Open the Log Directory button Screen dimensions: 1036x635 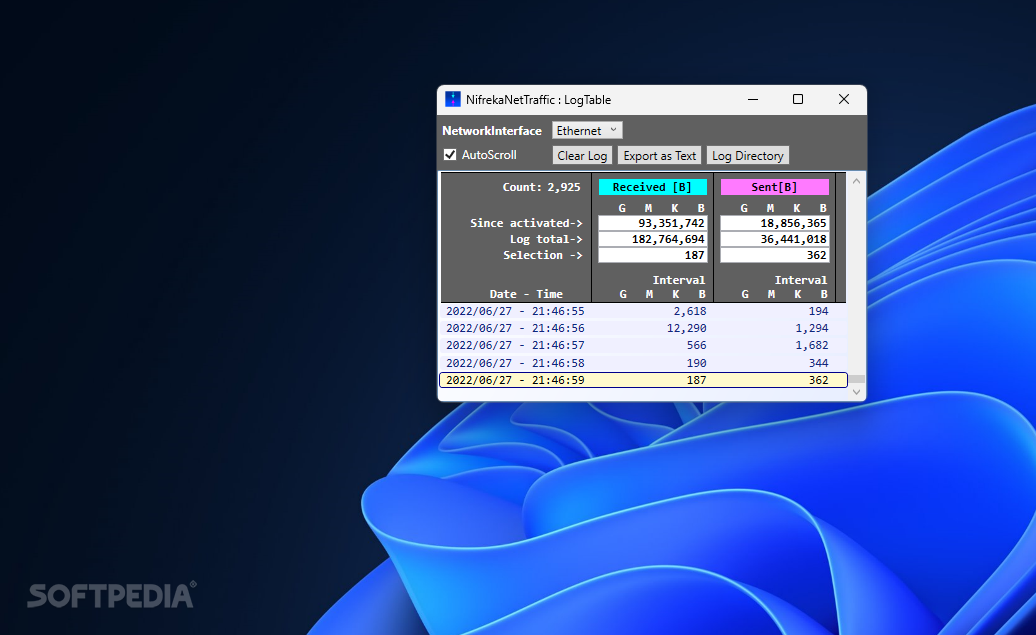point(747,155)
